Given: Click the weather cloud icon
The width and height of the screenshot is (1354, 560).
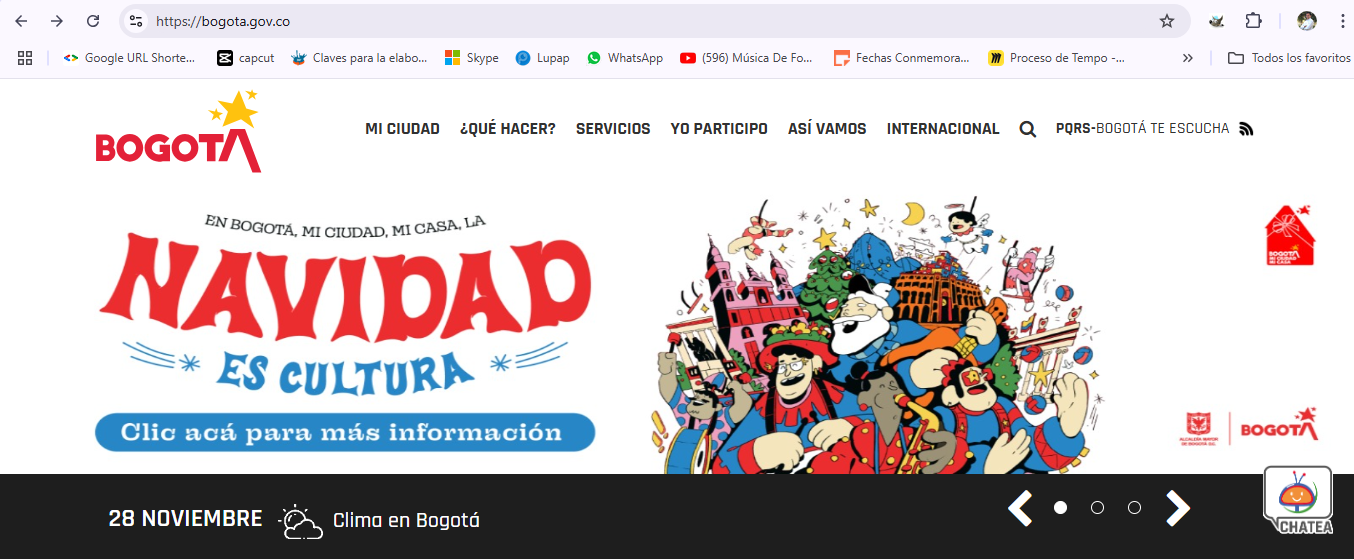Looking at the screenshot, I should pyautogui.click(x=301, y=522).
